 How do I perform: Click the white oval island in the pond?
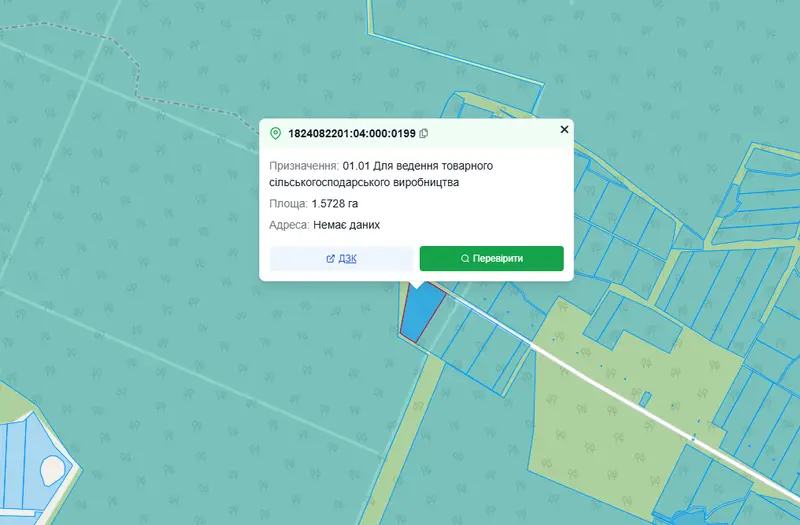pyautogui.click(x=52, y=470)
